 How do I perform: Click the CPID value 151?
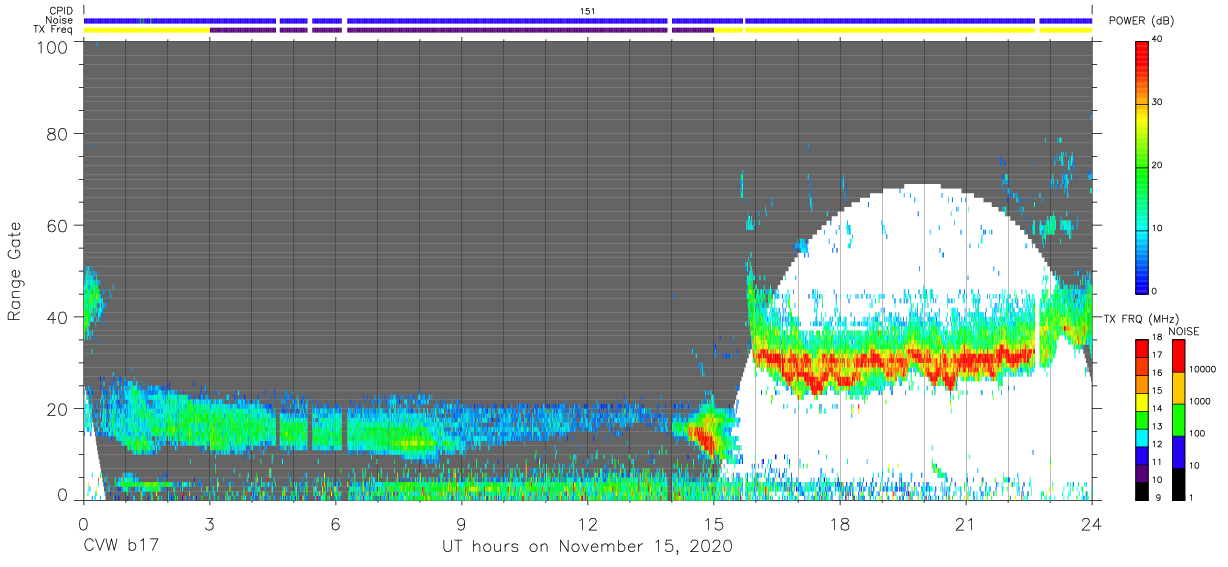(x=588, y=10)
